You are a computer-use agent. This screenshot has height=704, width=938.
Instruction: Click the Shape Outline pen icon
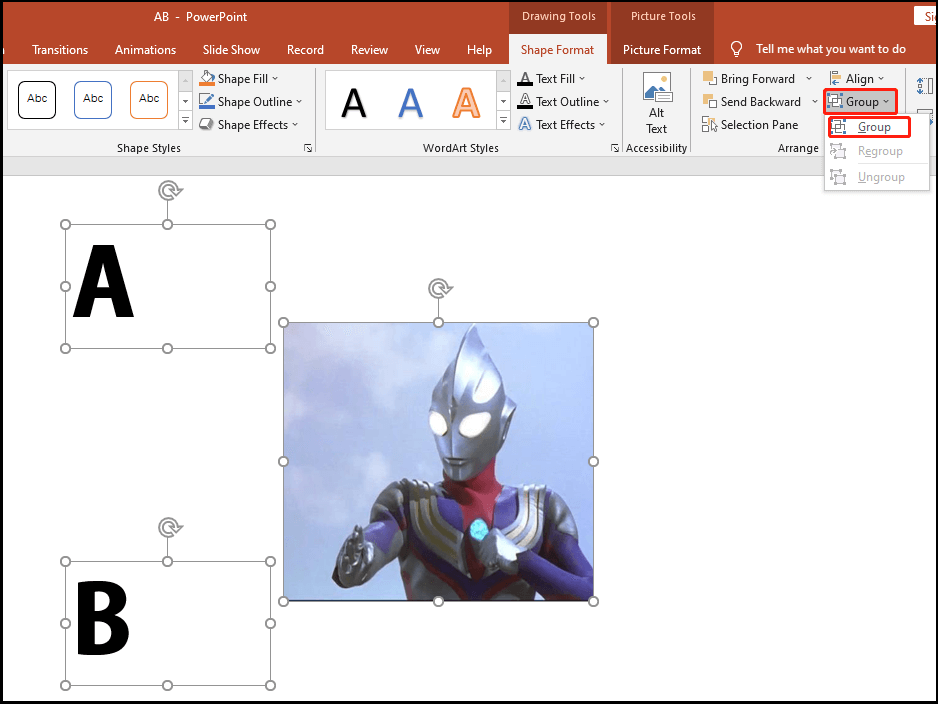pyautogui.click(x=207, y=101)
